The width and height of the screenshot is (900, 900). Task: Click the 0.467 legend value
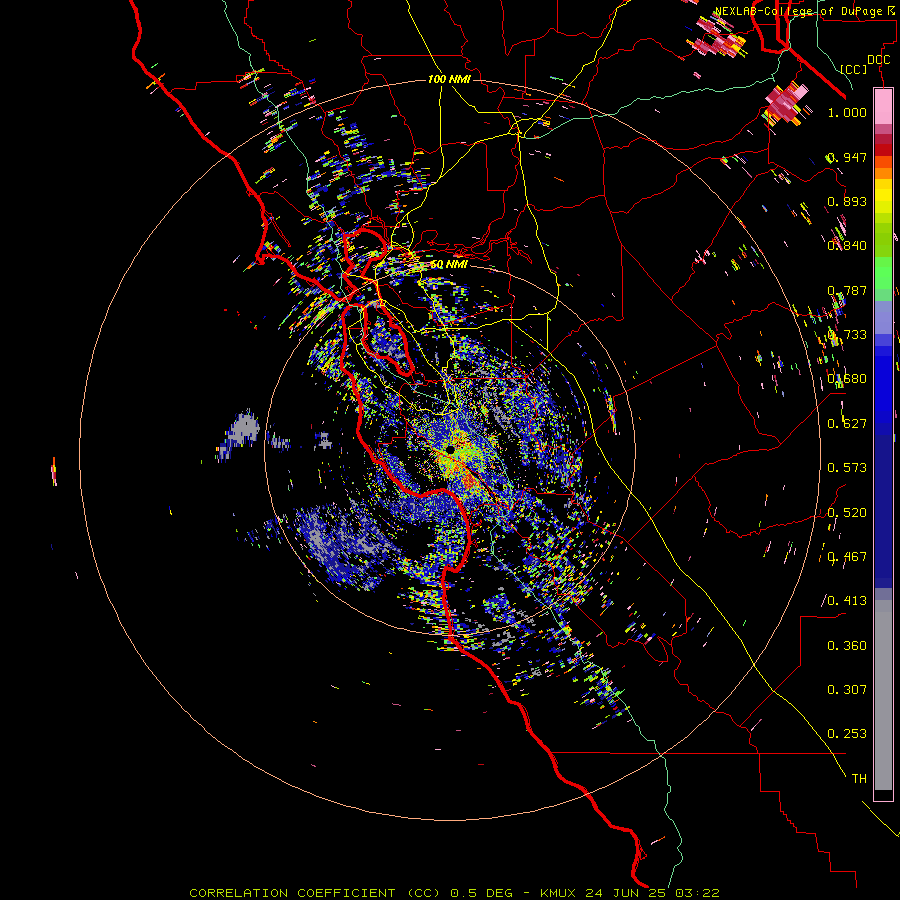(x=847, y=557)
